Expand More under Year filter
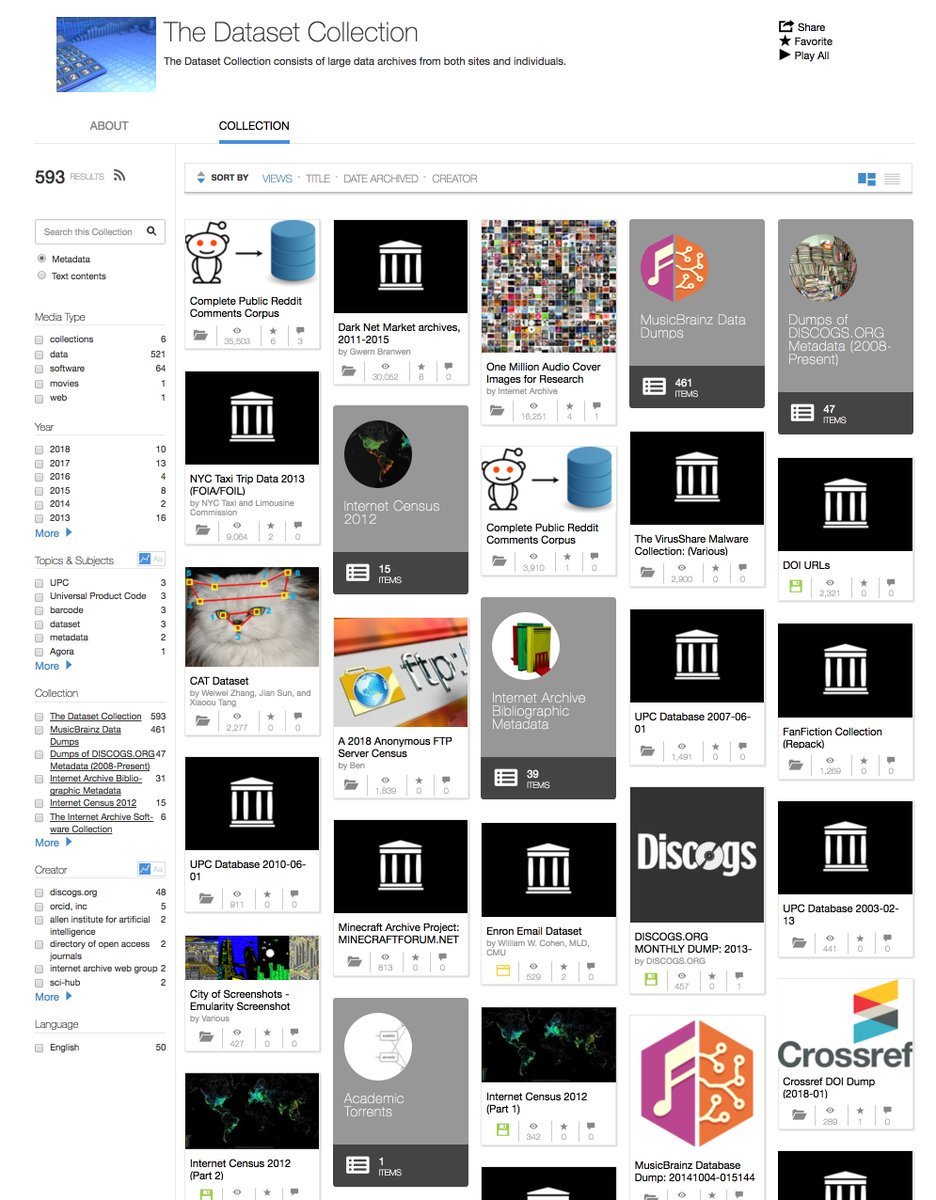 [53, 533]
